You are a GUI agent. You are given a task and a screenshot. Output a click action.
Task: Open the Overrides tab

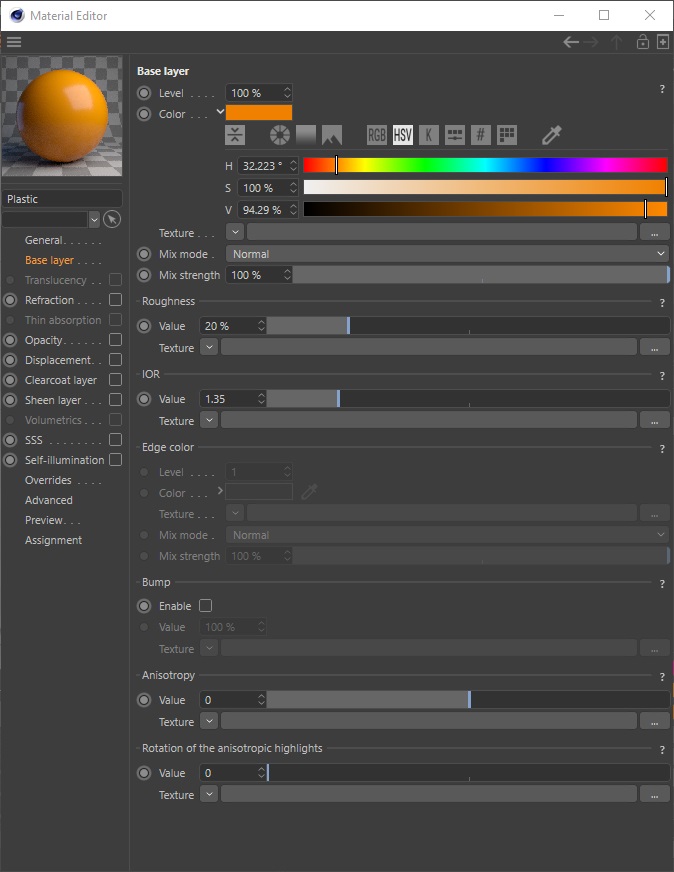48,480
